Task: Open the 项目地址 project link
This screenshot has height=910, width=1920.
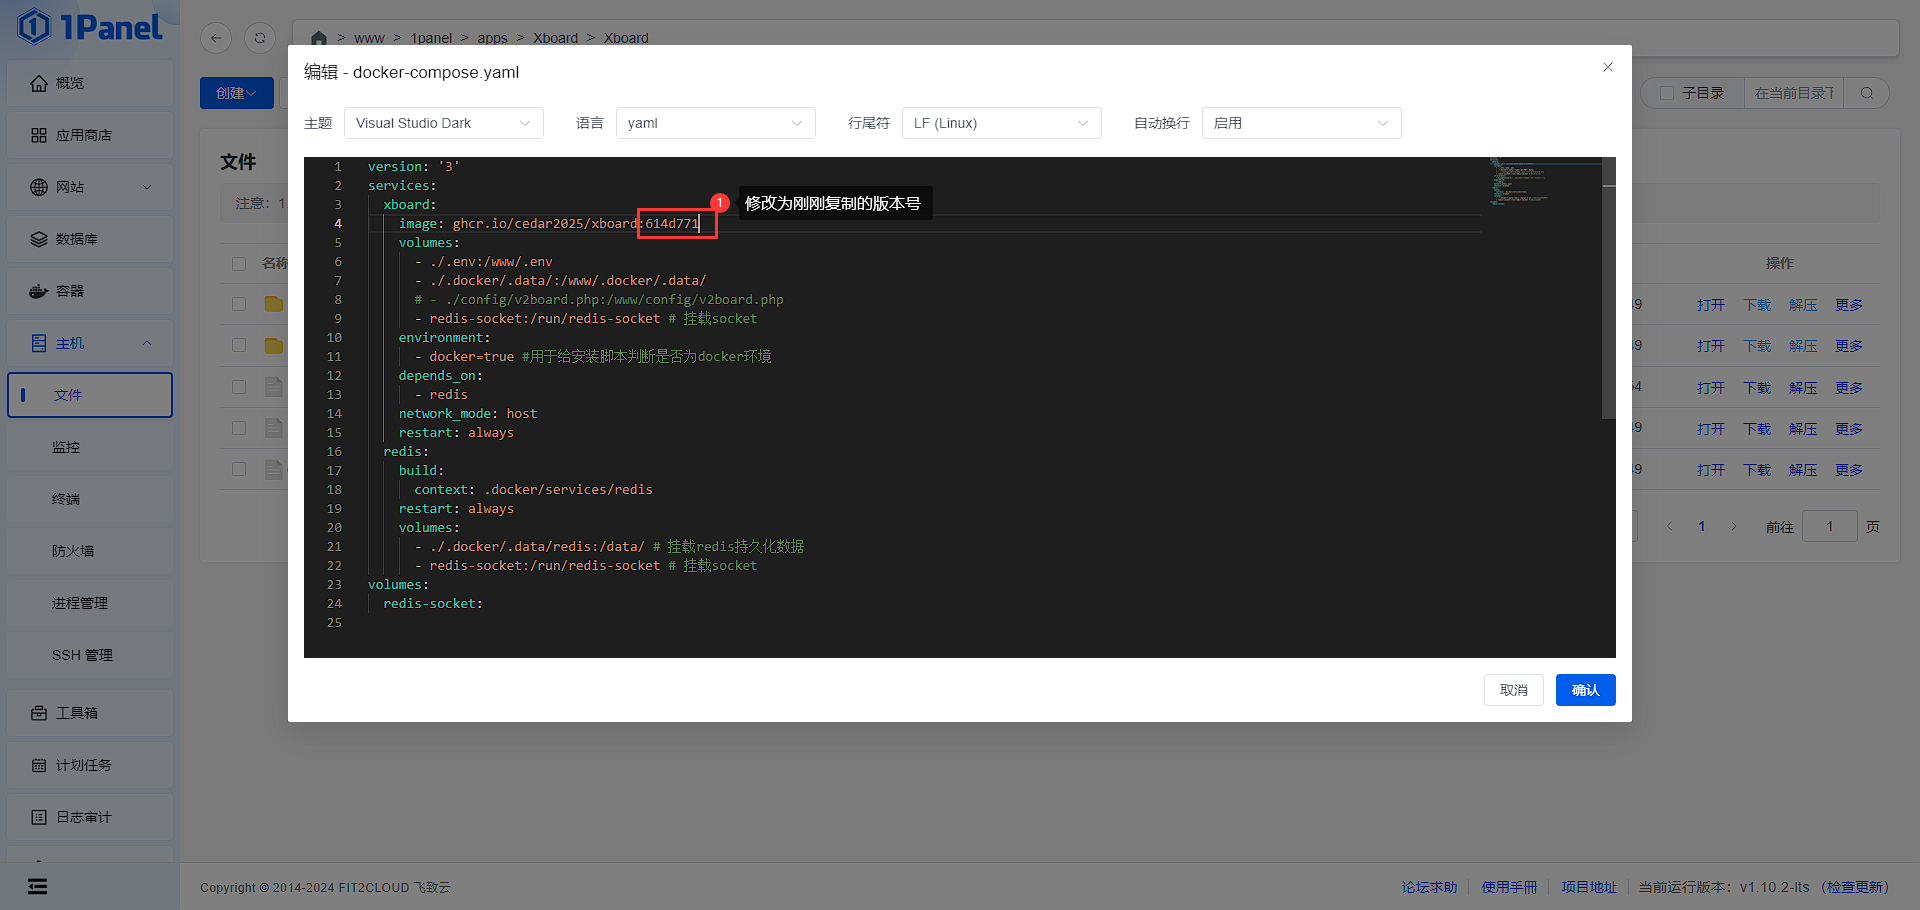Action: tap(1589, 887)
